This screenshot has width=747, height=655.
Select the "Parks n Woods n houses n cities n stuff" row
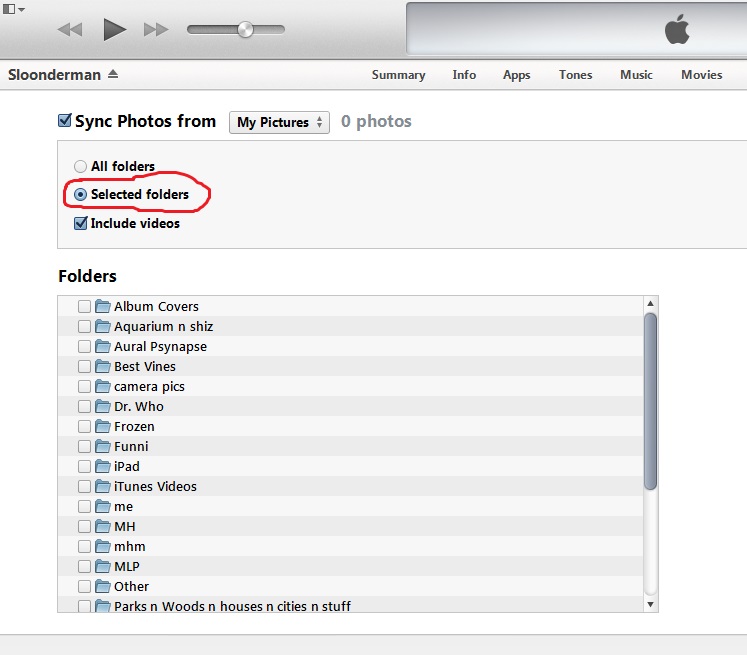(x=350, y=605)
